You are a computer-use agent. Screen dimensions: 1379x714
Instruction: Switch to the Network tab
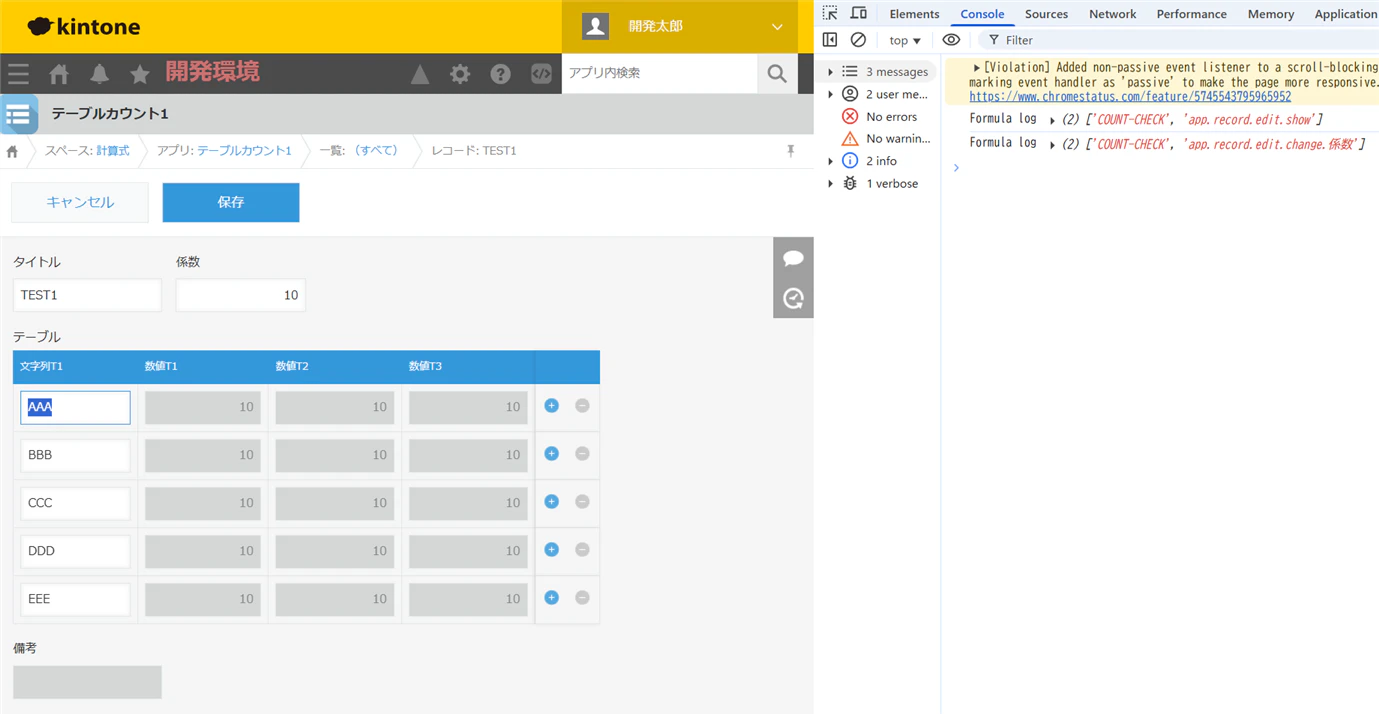coord(1112,14)
